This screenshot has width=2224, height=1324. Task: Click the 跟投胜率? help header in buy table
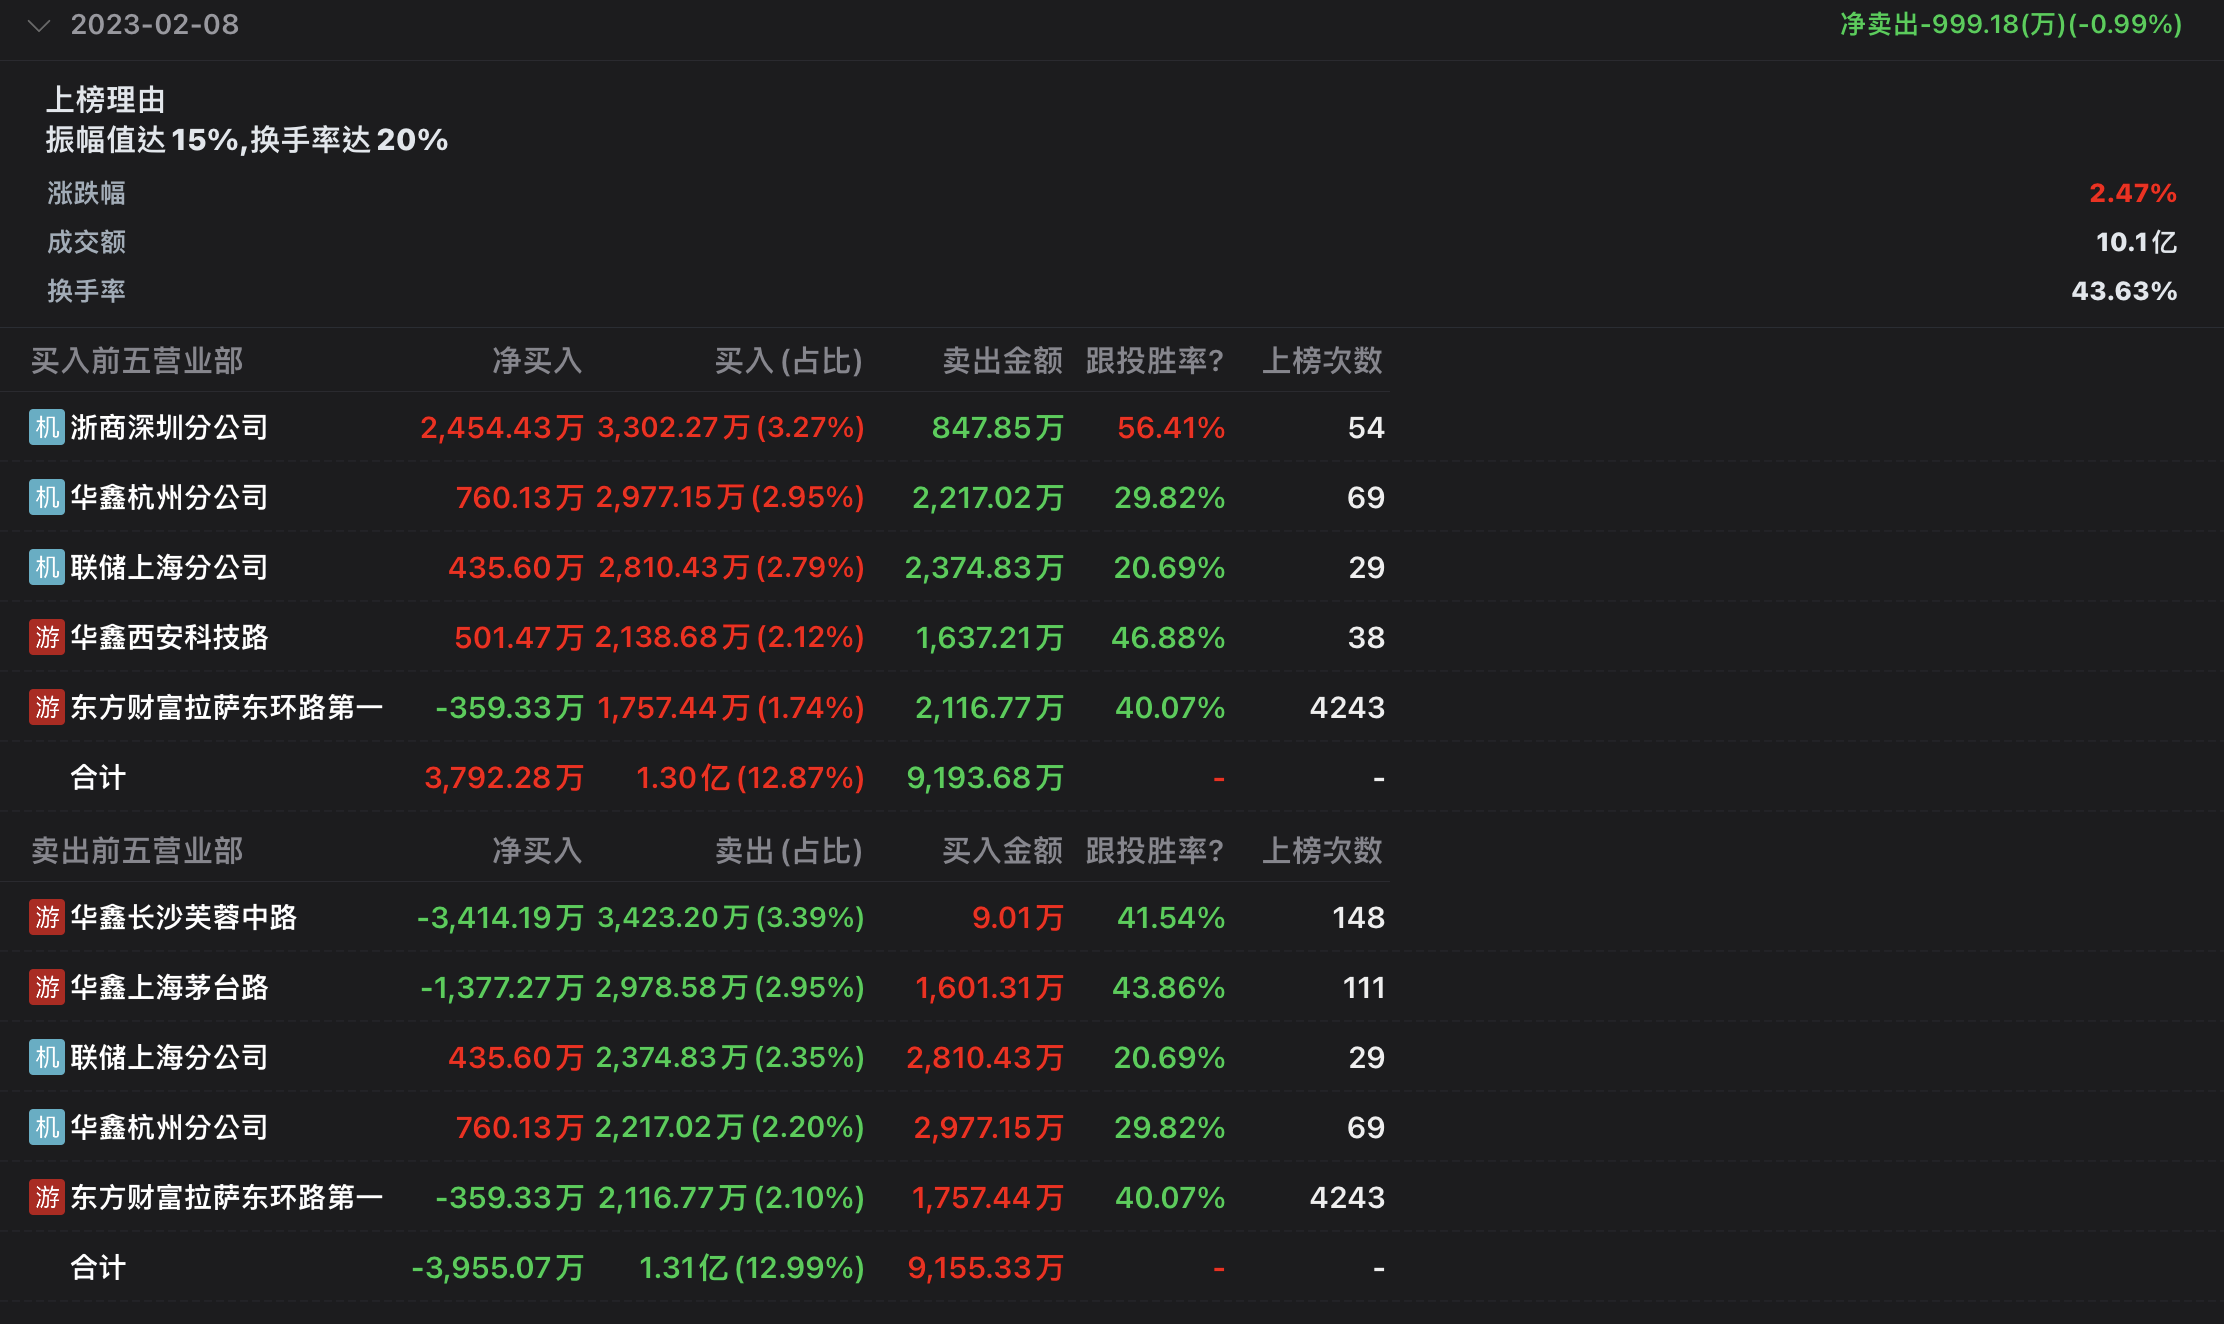(x=1154, y=360)
